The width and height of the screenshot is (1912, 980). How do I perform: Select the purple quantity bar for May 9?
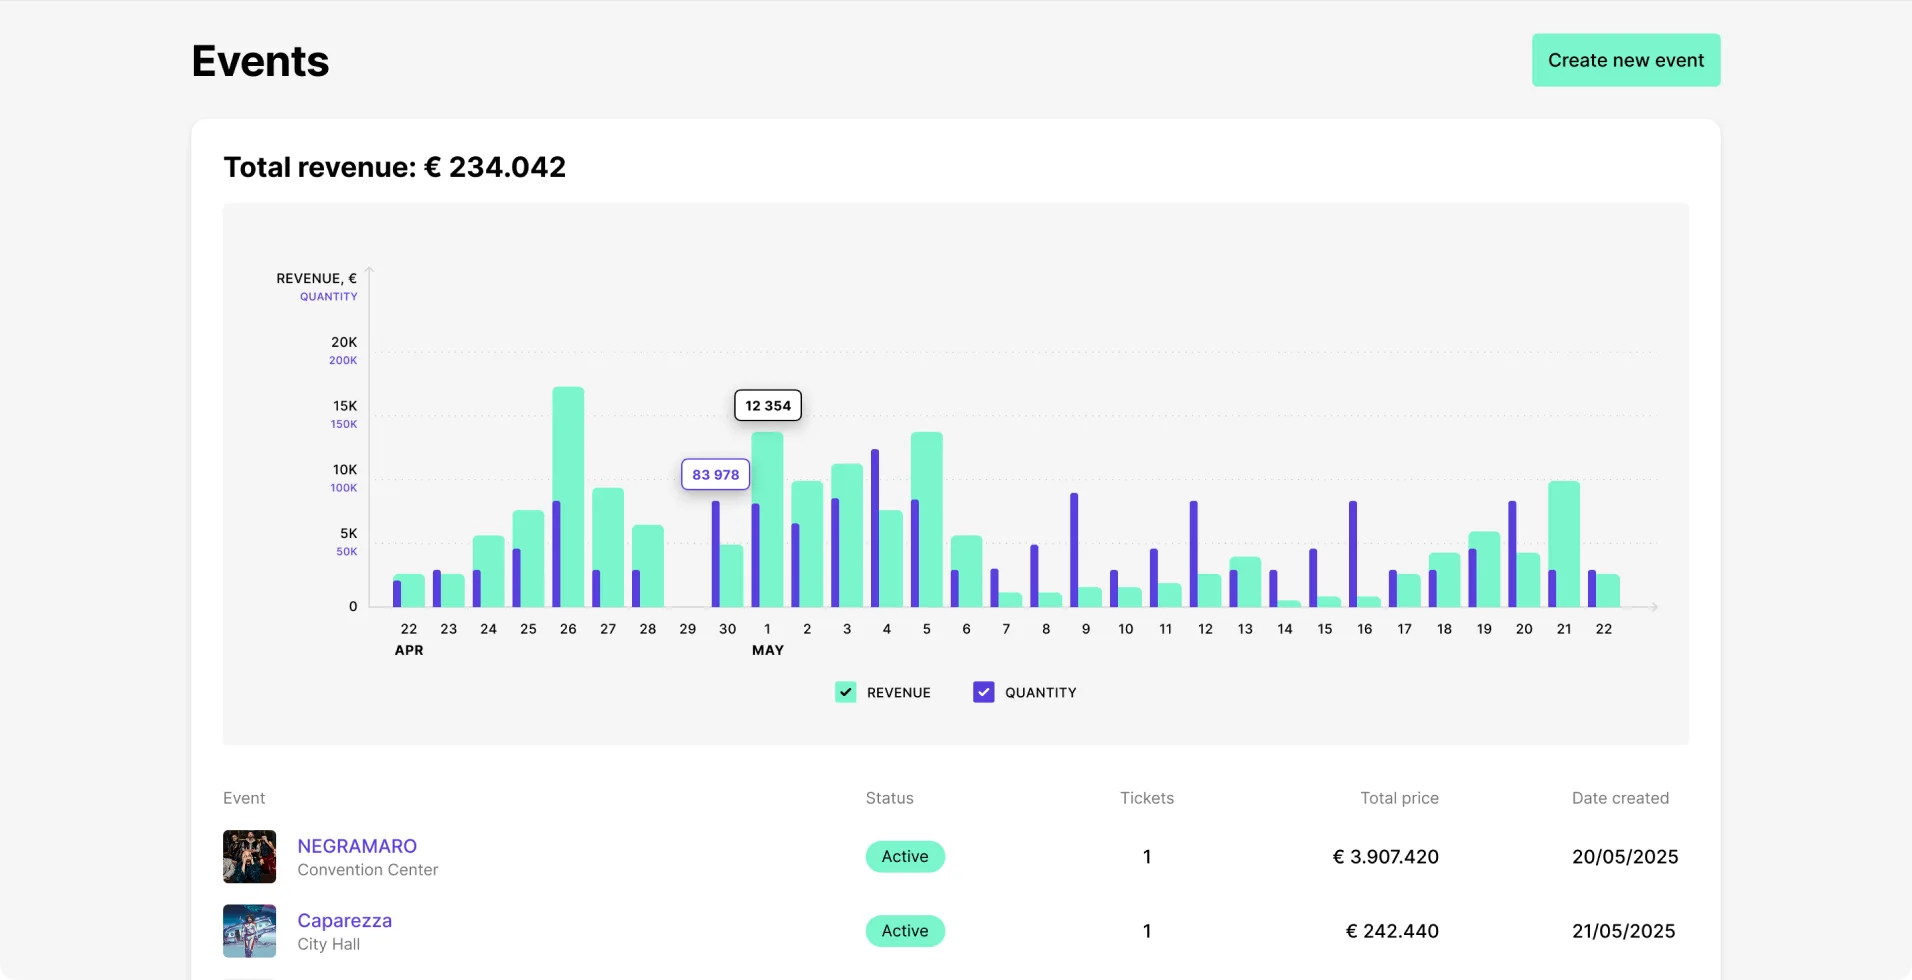[x=1074, y=550]
